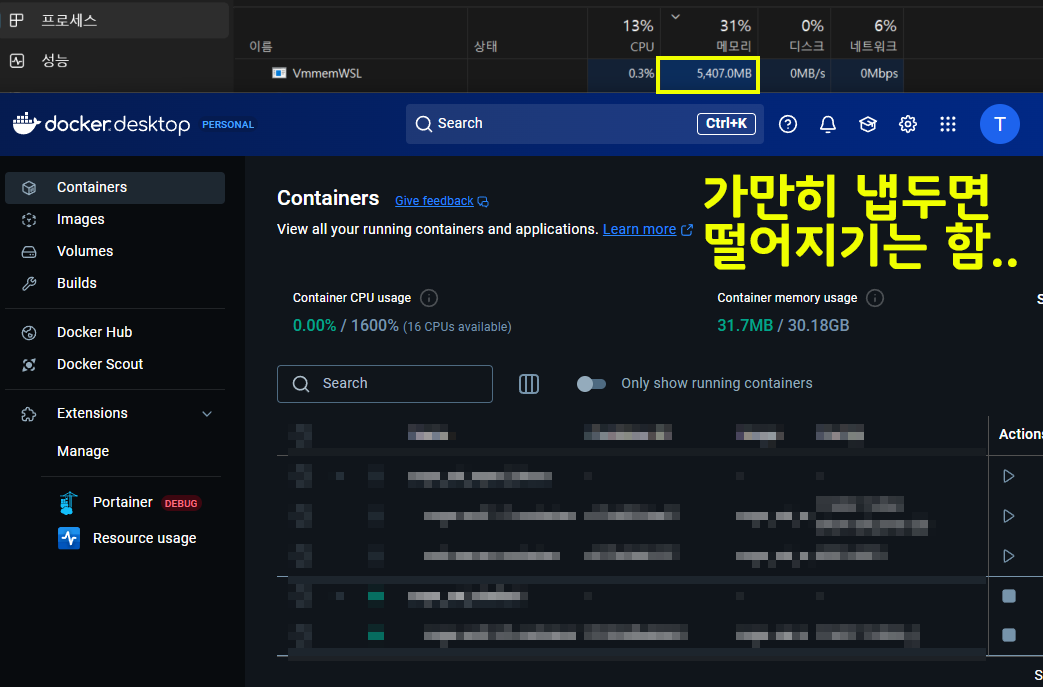This screenshot has height=687, width=1043.
Task: Open the Volumes view
Action: 85,251
